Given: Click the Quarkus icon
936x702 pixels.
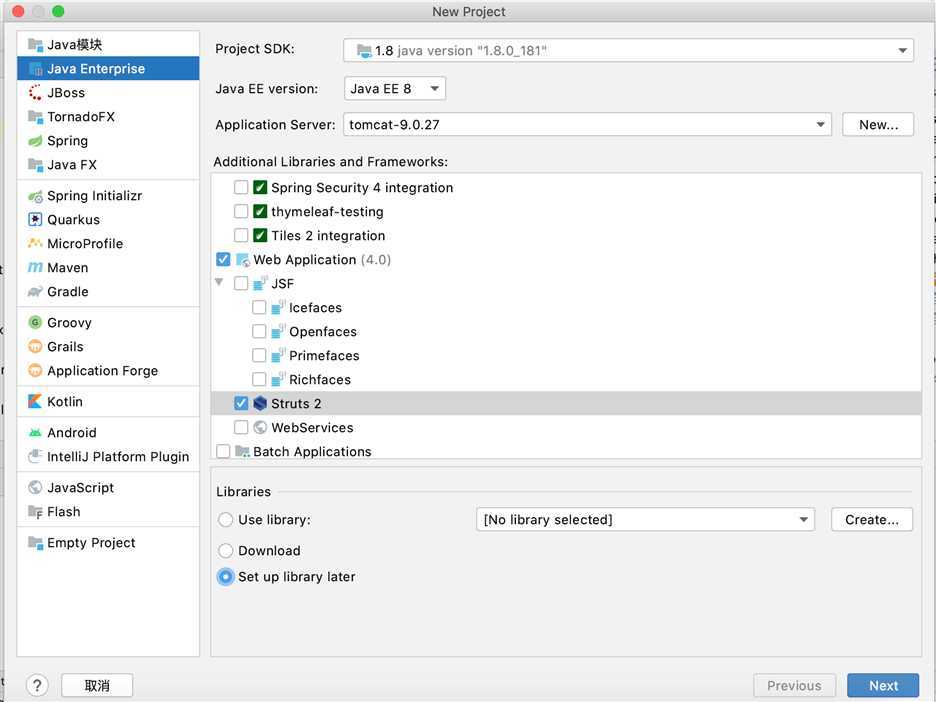Looking at the screenshot, I should [35, 220].
